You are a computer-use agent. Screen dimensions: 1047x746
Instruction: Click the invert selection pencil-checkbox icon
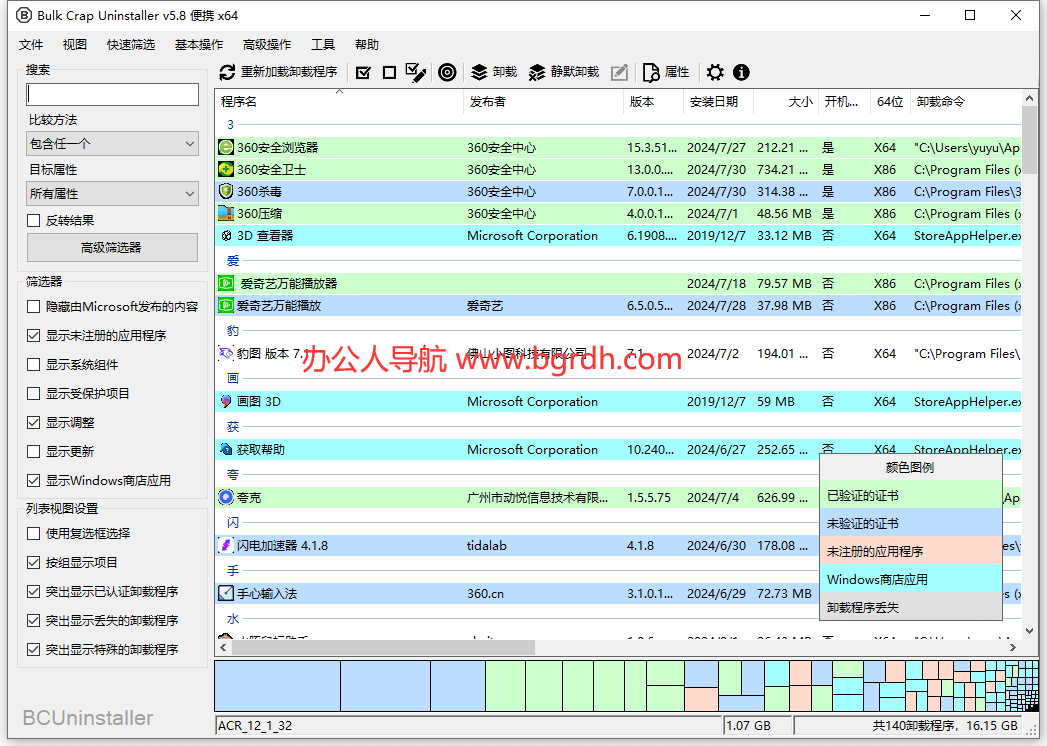coord(414,72)
